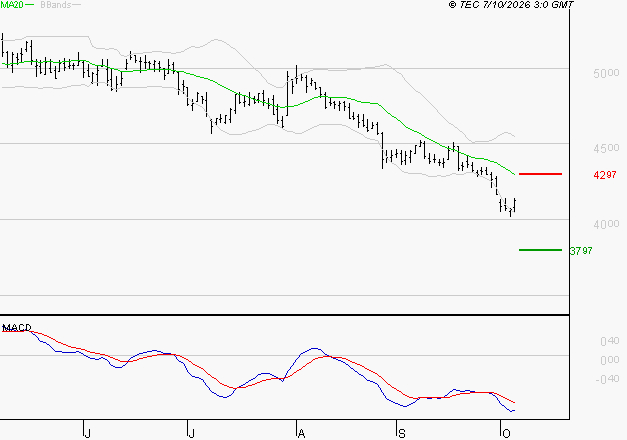Click the 000 MACD axis label
The image size is (627, 440).
(x=610, y=360)
